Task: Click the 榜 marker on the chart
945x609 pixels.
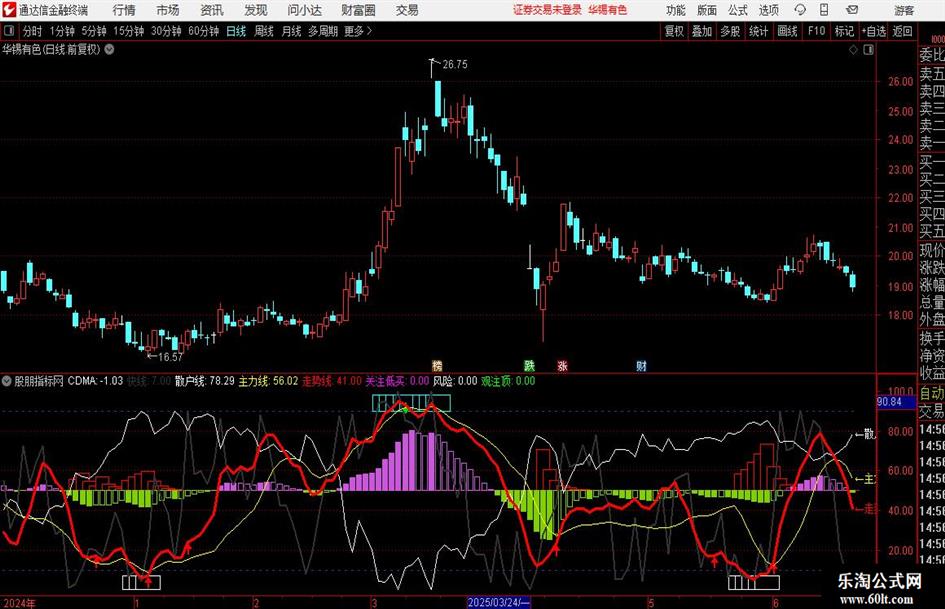Action: click(x=438, y=365)
